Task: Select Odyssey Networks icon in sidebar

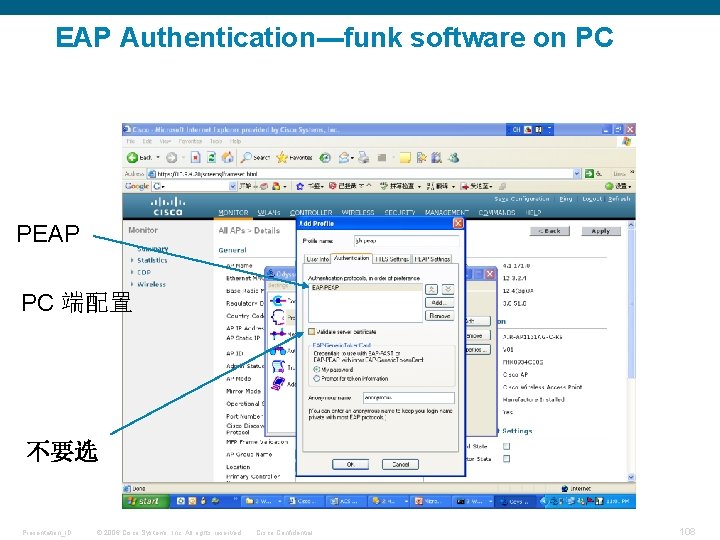Action: [278, 334]
